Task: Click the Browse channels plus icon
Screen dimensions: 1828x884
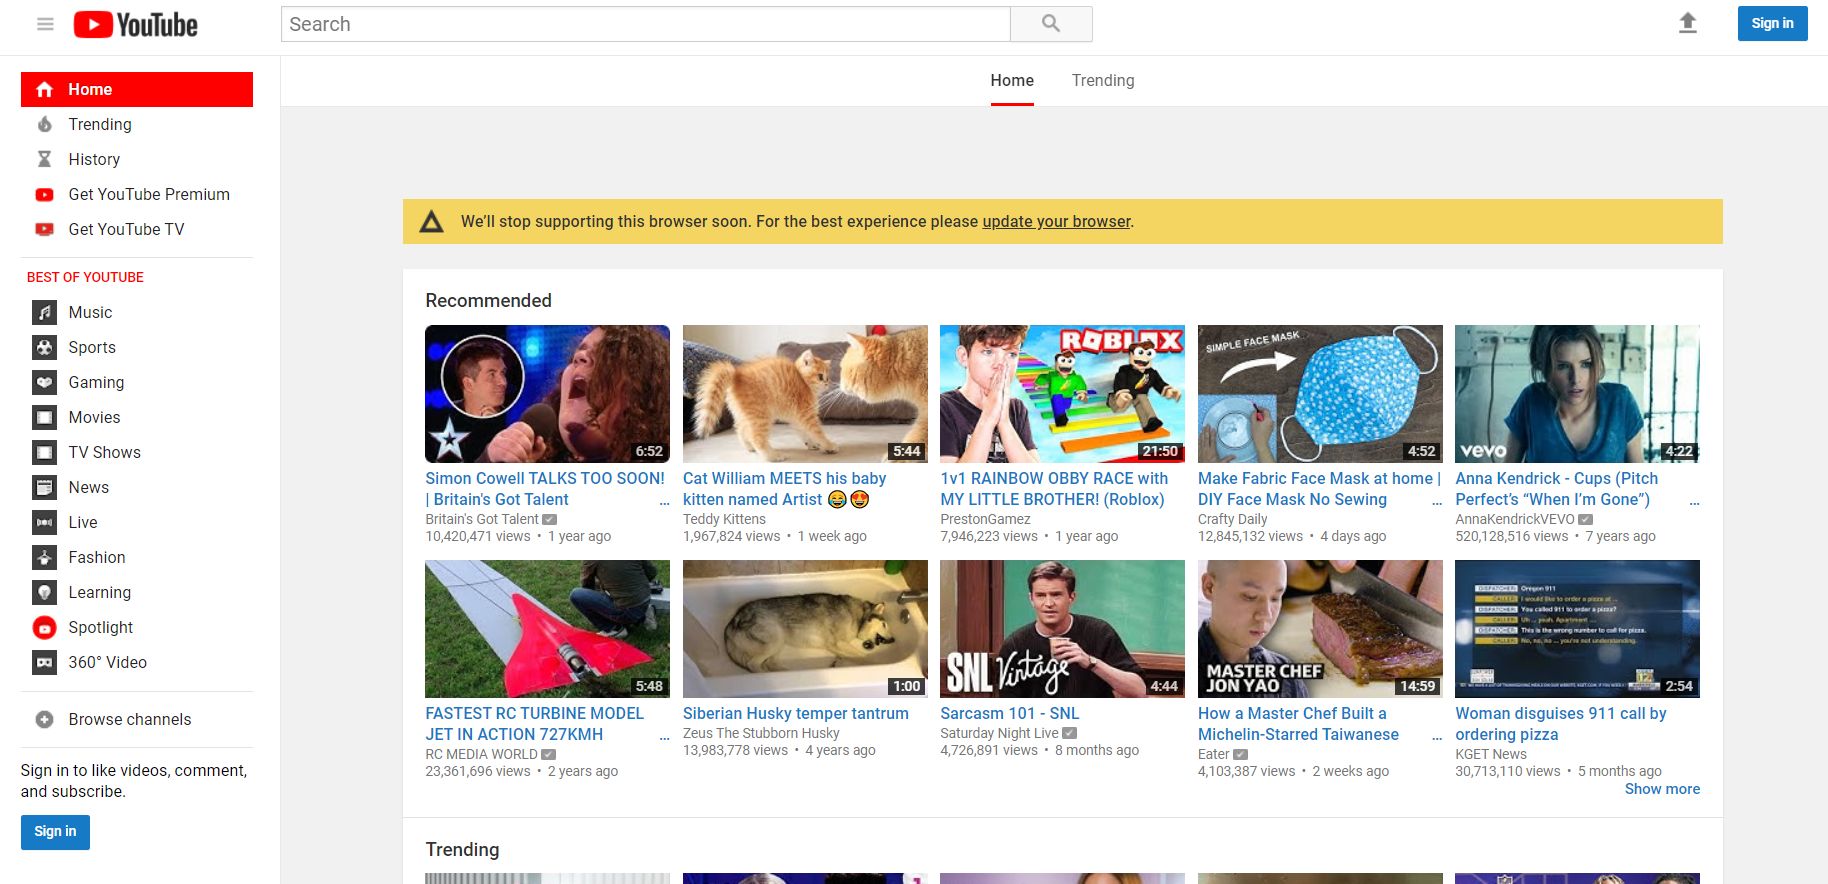Action: [44, 719]
